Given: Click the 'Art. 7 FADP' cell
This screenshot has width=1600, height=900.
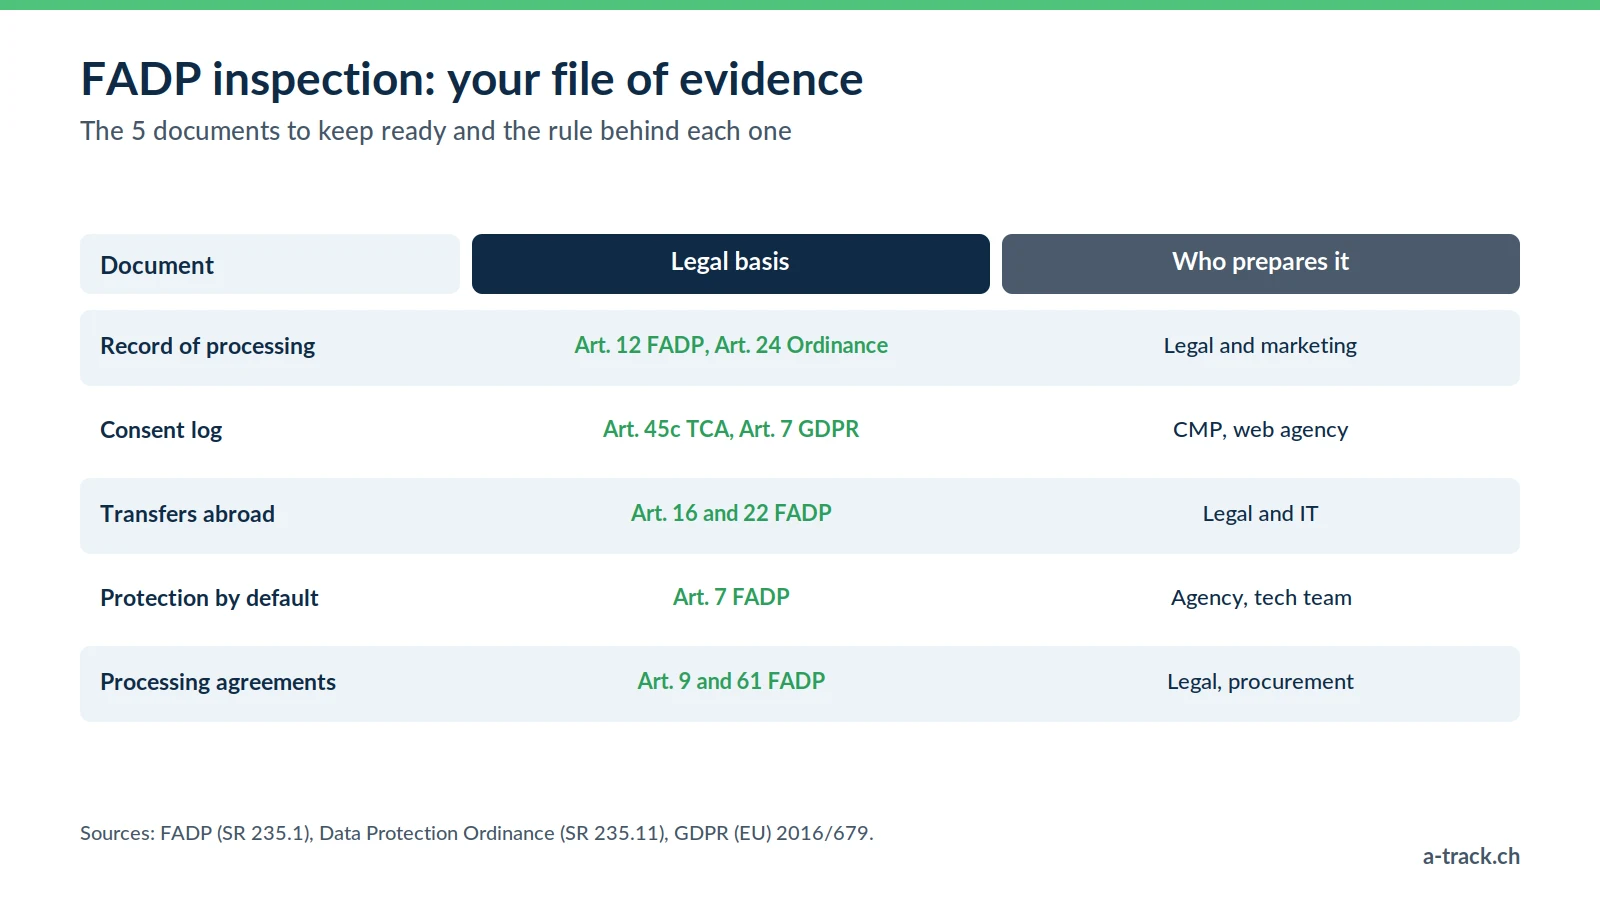Looking at the screenshot, I should [731, 597].
